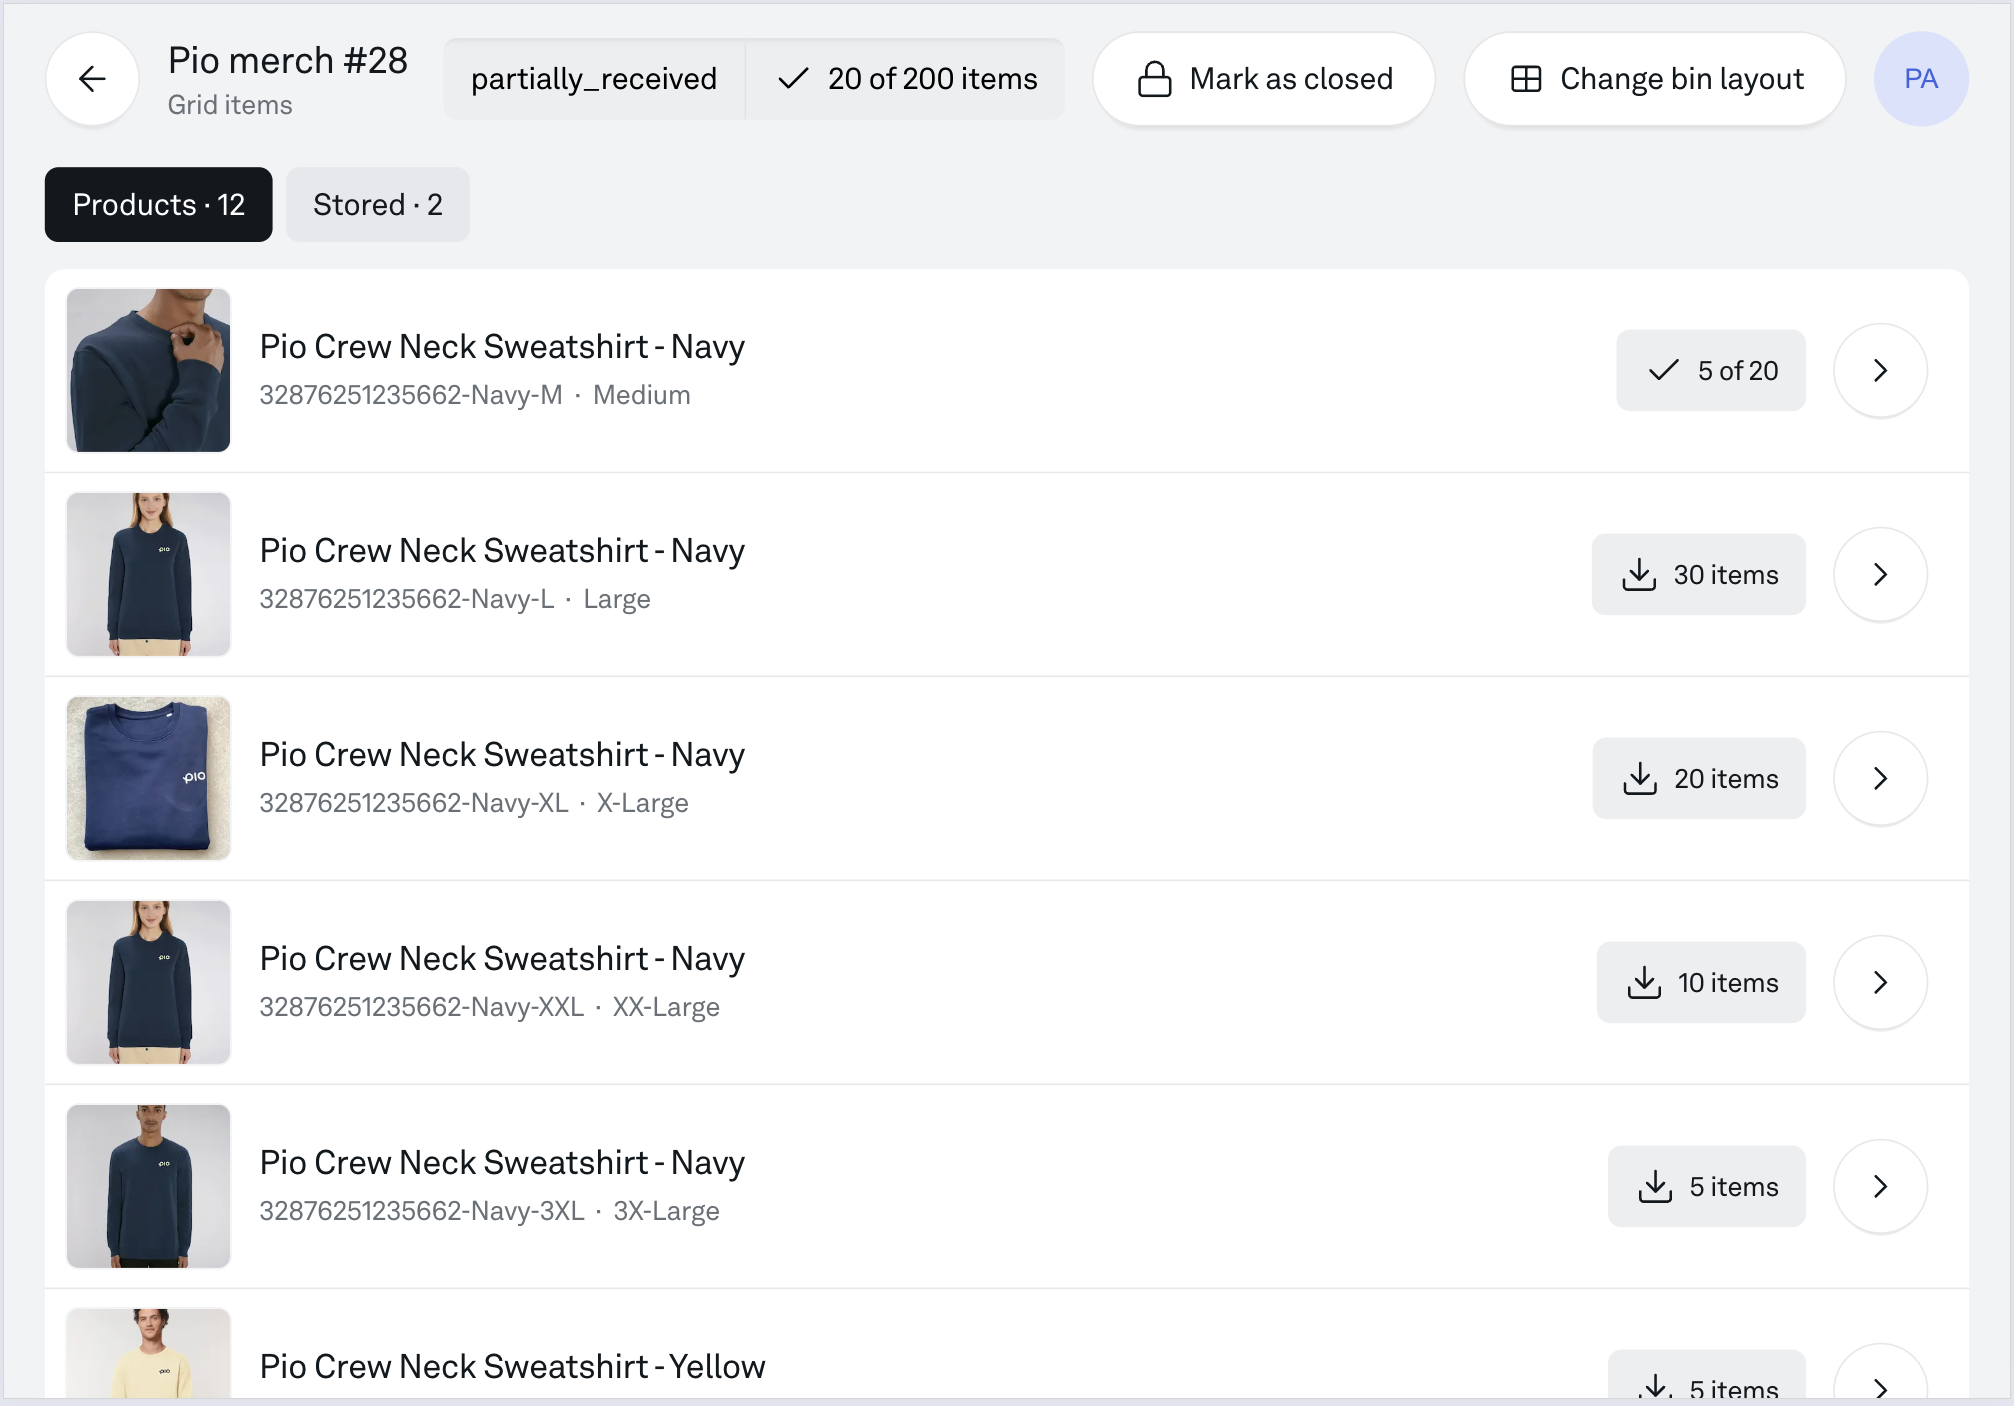2014x1406 pixels.
Task: Open the Navy-L Large row chevron
Action: point(1880,575)
